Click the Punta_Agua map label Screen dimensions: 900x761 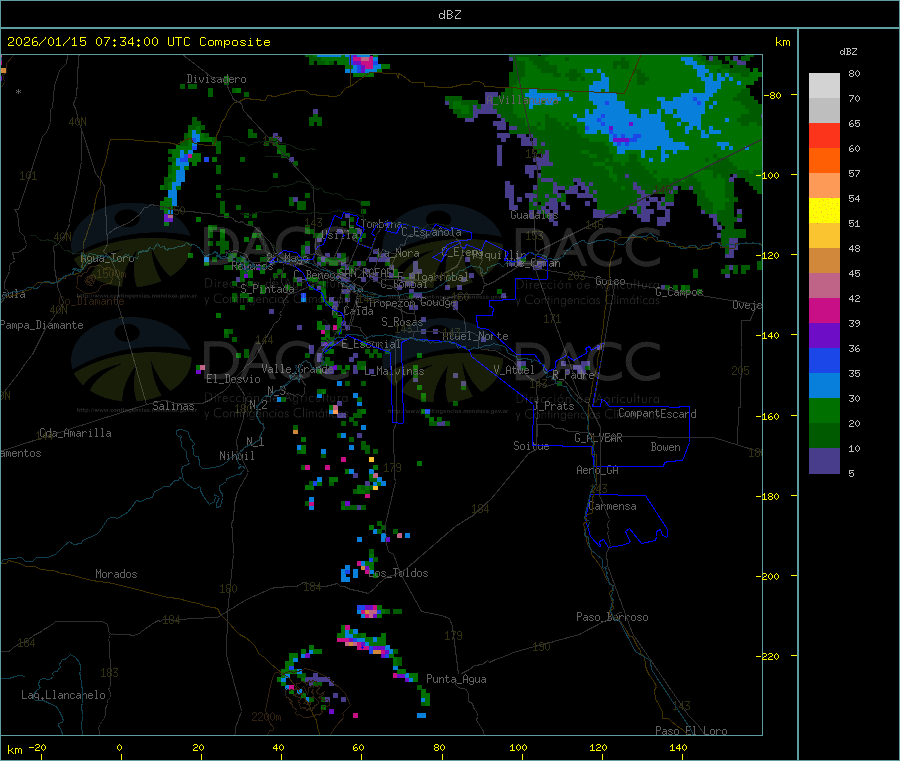point(456,679)
